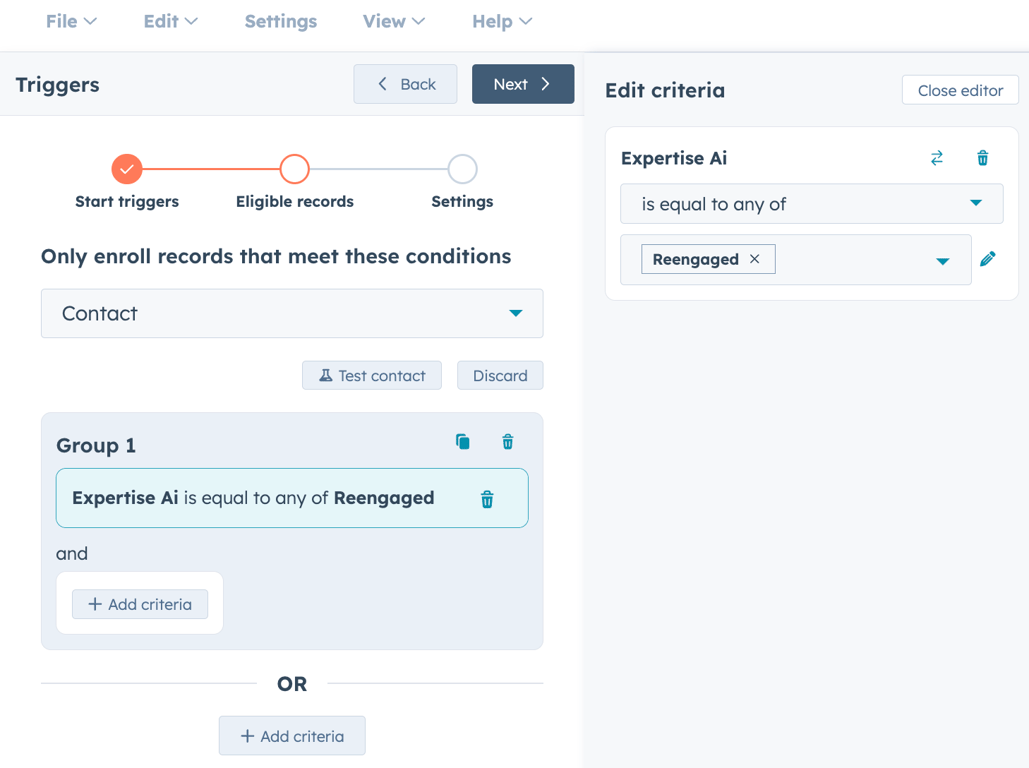
Task: Select the Start triggers step circle
Action: [127, 169]
